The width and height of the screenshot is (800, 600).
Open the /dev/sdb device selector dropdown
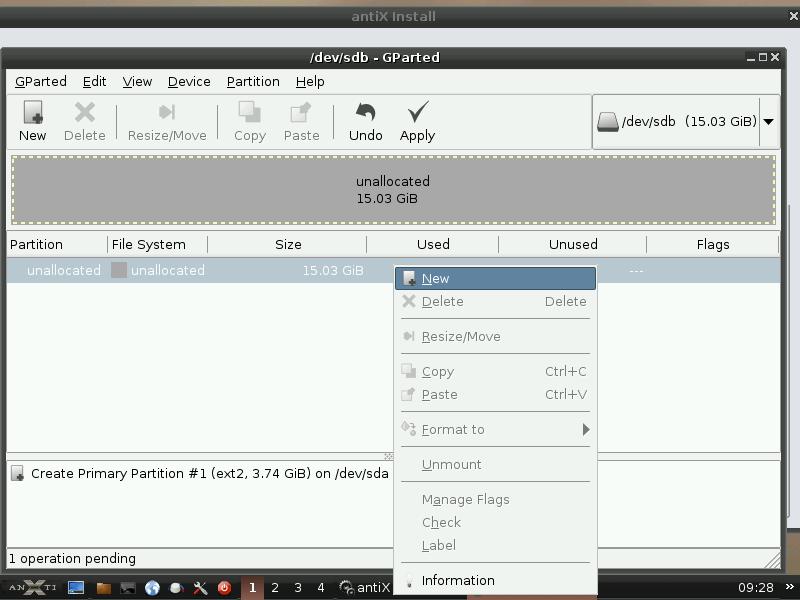coord(768,121)
